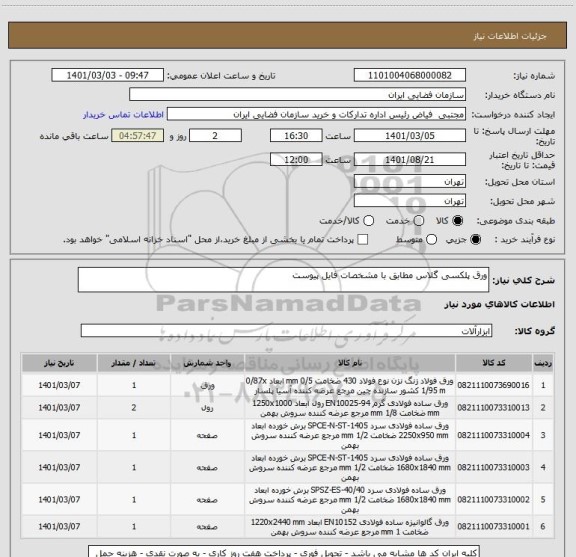Screen dimensions: 576x557
Task: Click the response deadline date 1401/03/05
Action: (x=410, y=136)
